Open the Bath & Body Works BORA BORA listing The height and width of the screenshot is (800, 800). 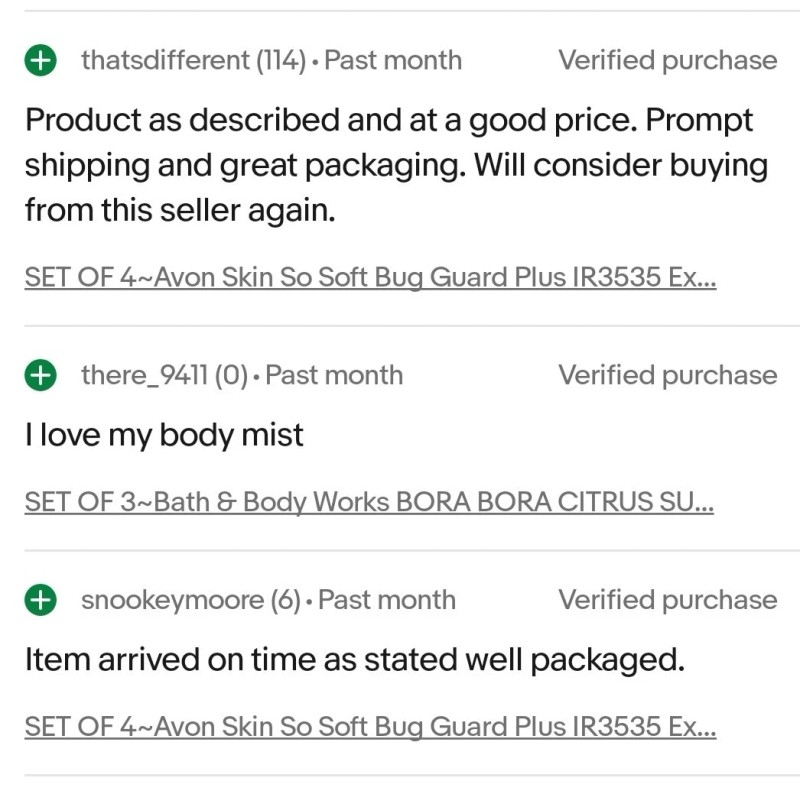point(370,501)
